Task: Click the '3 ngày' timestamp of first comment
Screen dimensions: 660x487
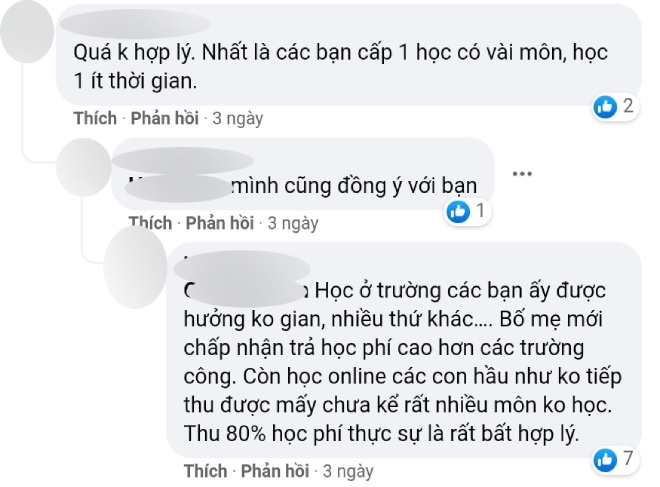Action: (237, 119)
